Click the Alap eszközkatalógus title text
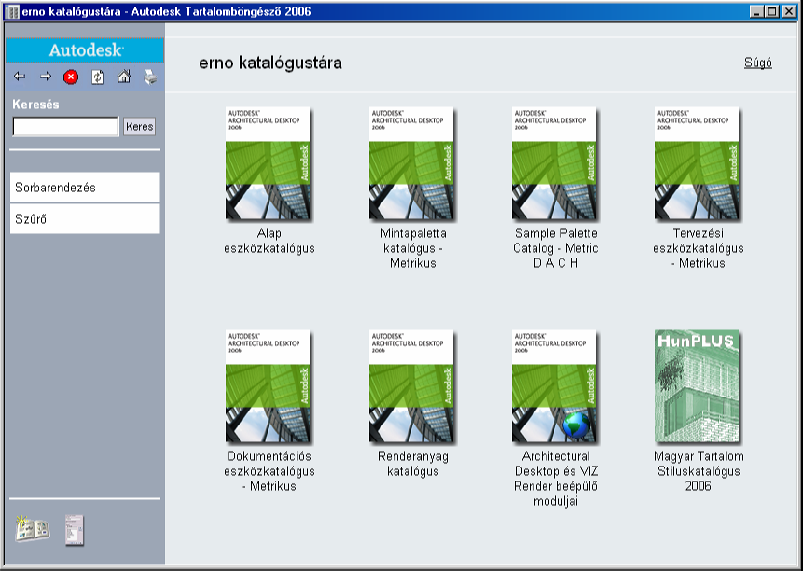The image size is (803, 571). click(269, 241)
